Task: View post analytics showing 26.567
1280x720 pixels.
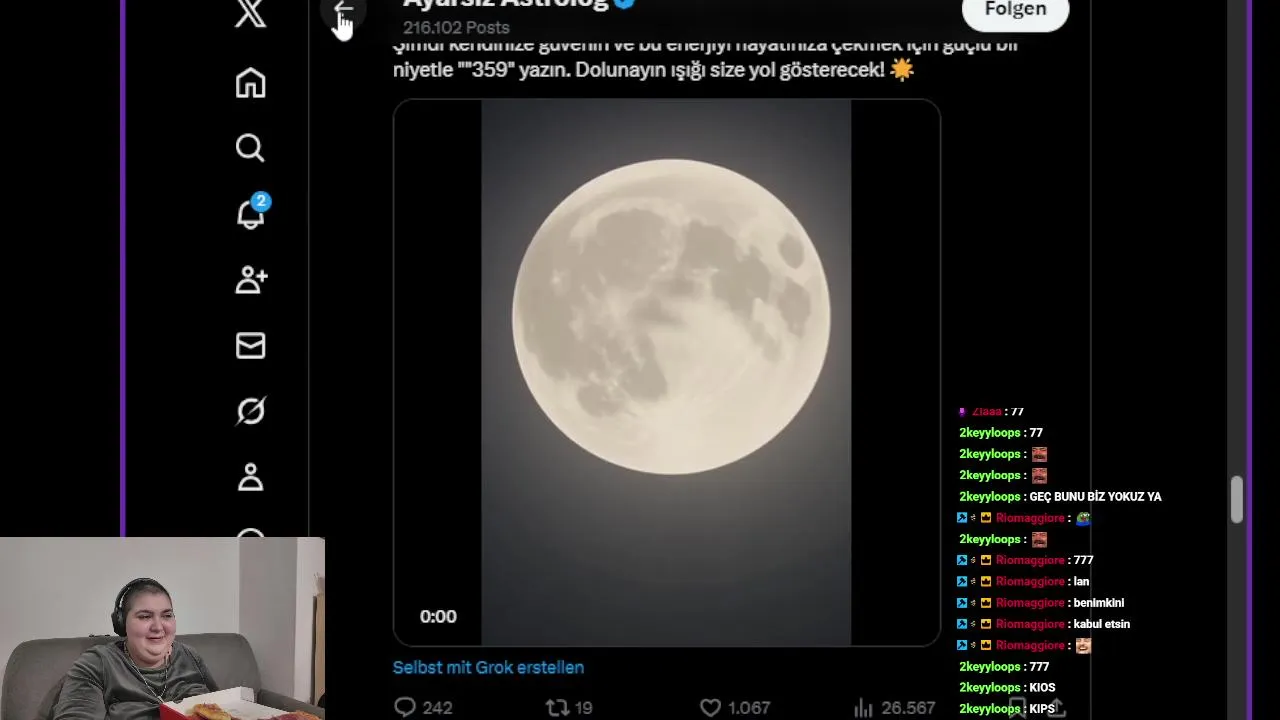Action: pos(895,707)
